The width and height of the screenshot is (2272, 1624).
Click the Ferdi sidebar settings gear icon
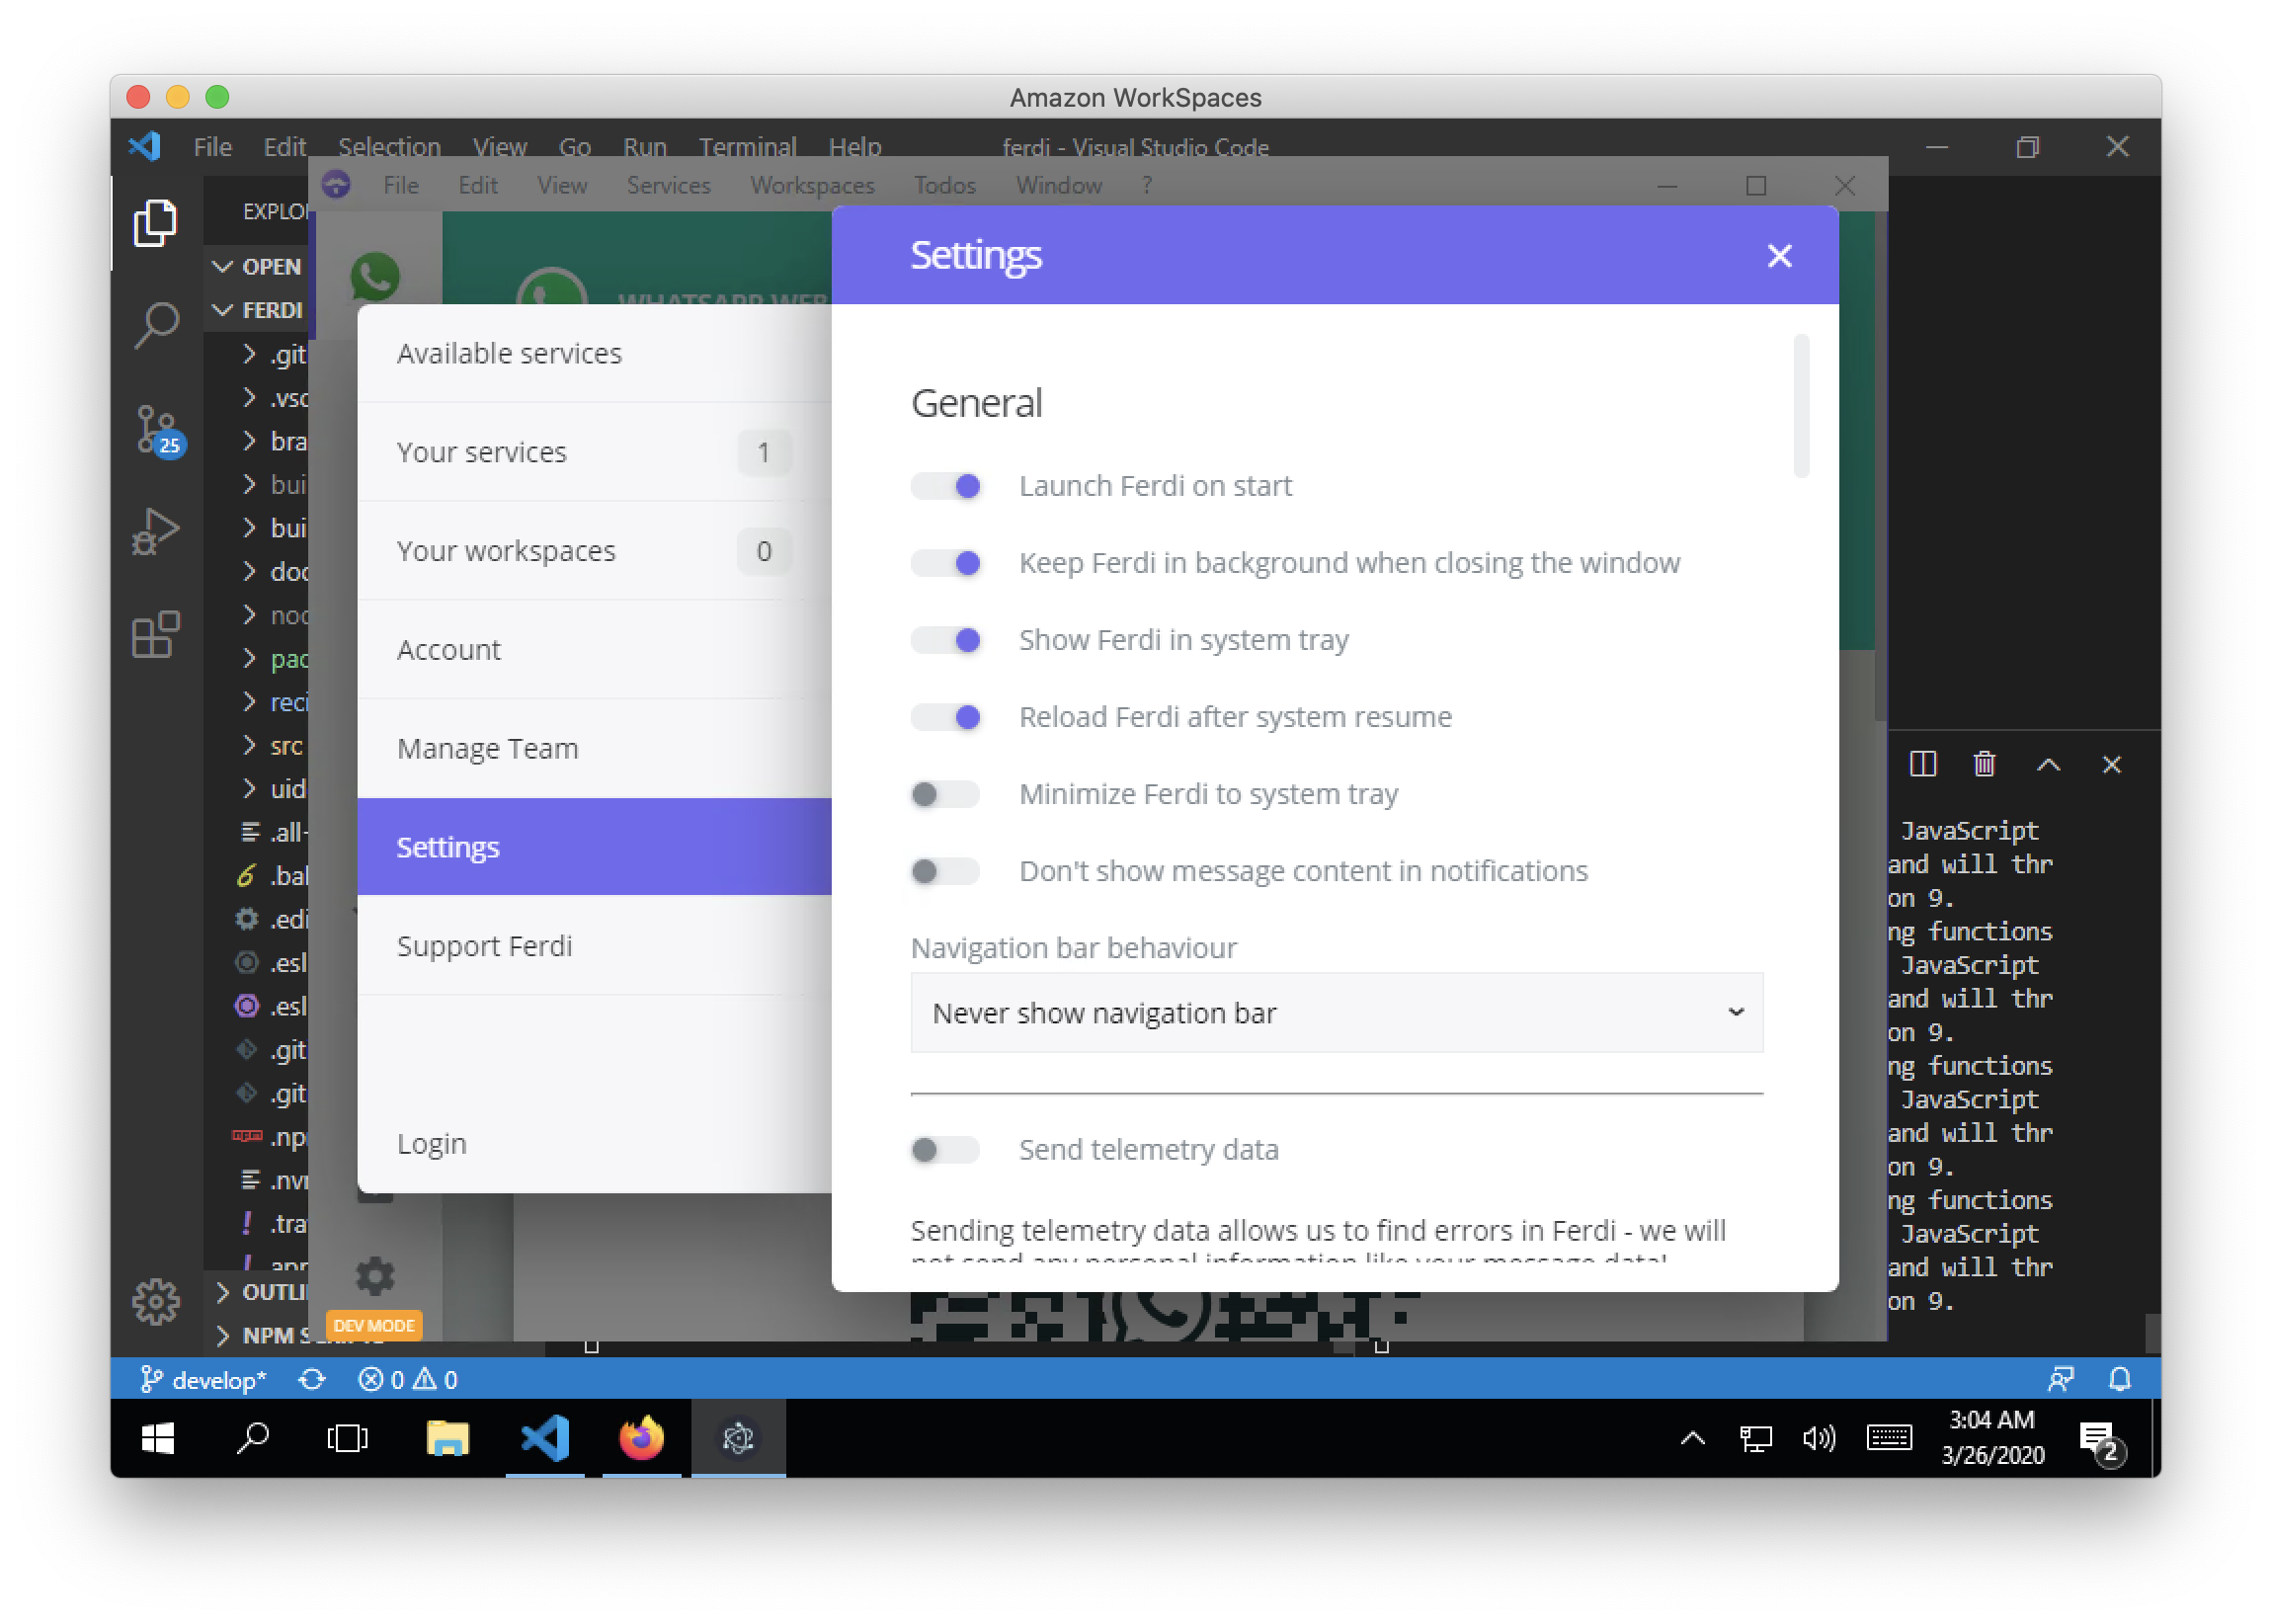click(375, 1275)
